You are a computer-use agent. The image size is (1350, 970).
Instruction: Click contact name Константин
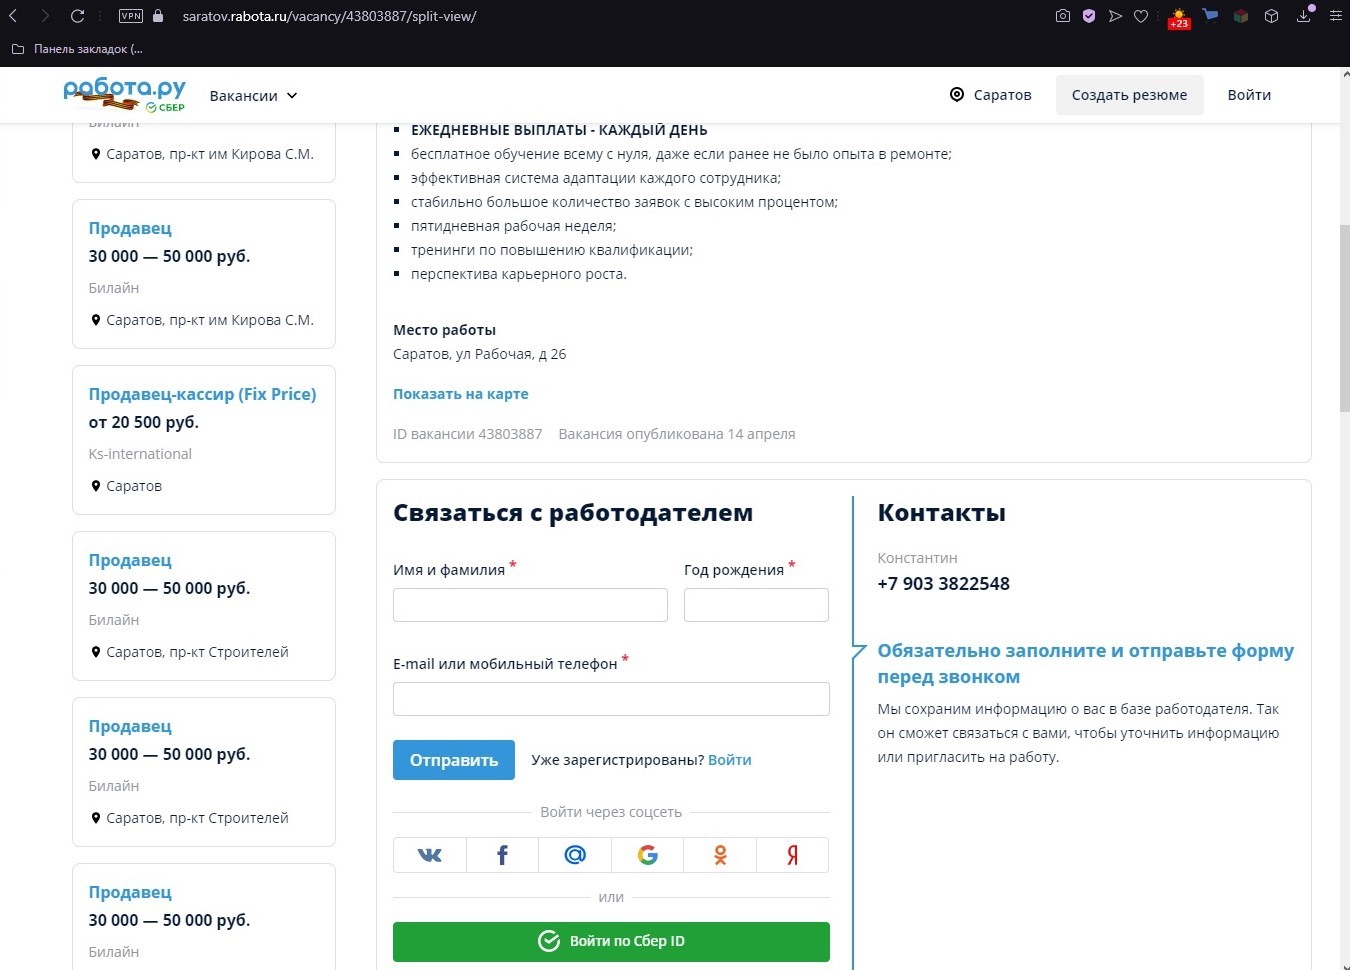tap(917, 558)
